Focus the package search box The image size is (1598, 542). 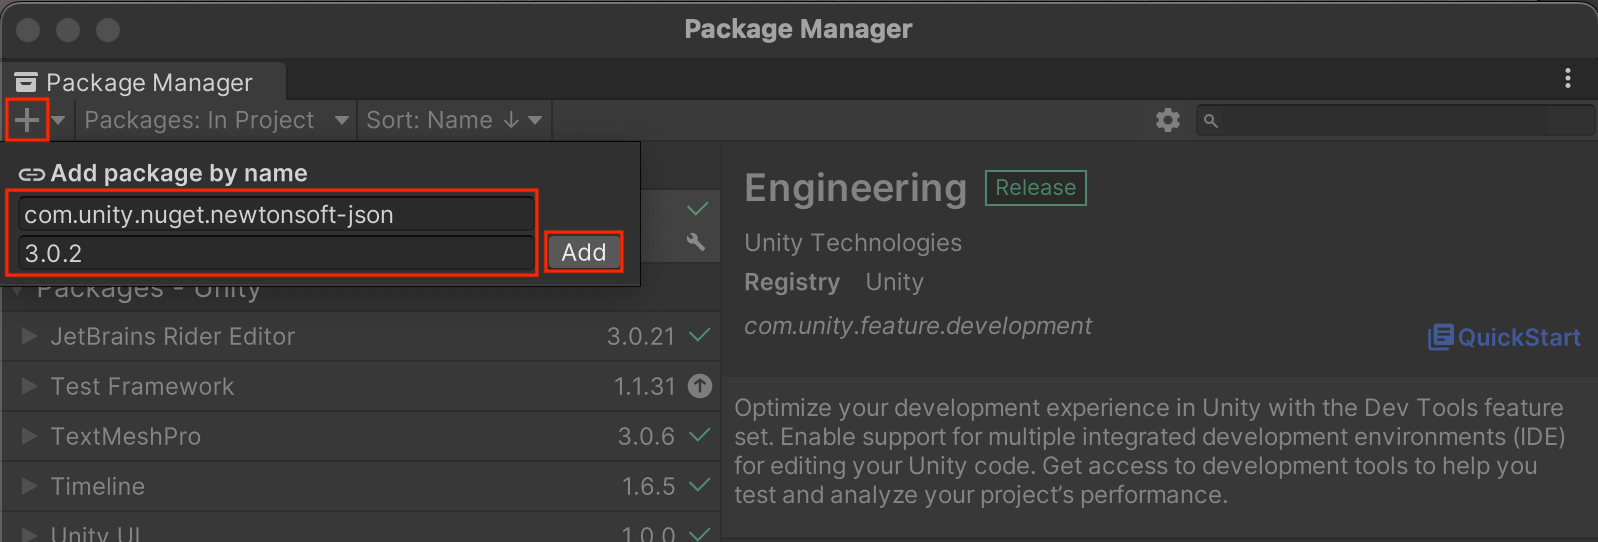(1400, 121)
